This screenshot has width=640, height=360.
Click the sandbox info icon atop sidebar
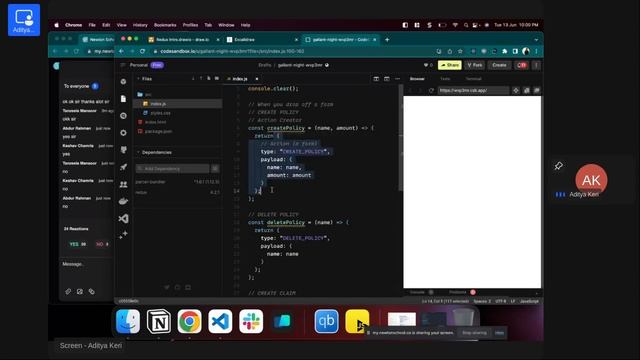(124, 82)
